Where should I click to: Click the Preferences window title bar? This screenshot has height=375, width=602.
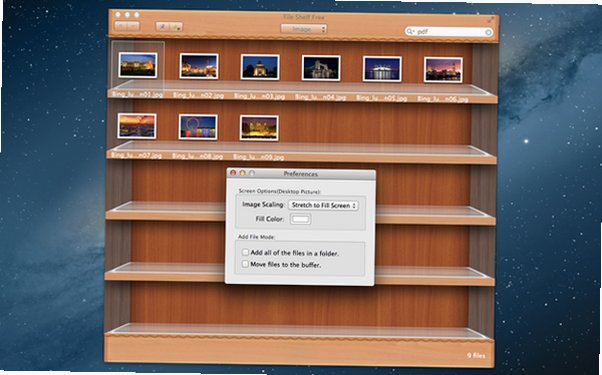point(301,174)
